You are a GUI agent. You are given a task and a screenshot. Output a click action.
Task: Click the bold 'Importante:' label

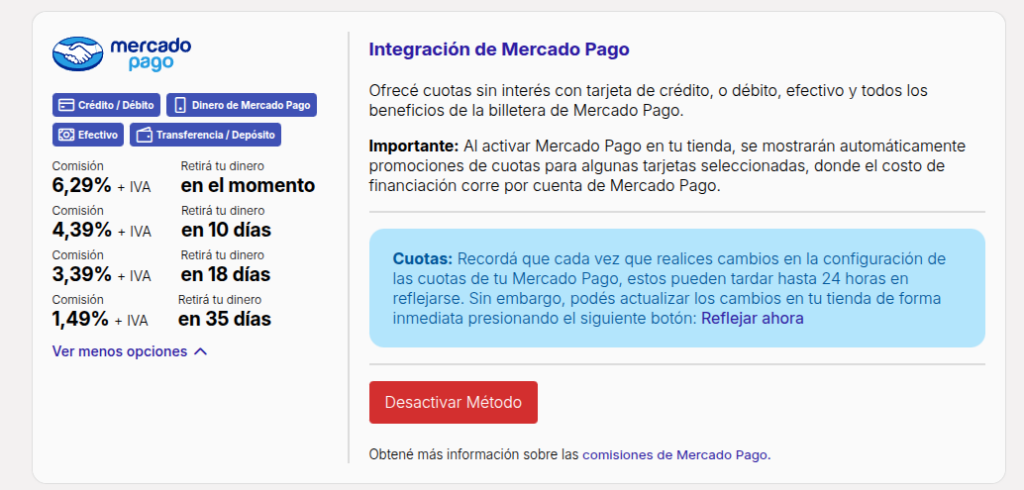click(414, 145)
